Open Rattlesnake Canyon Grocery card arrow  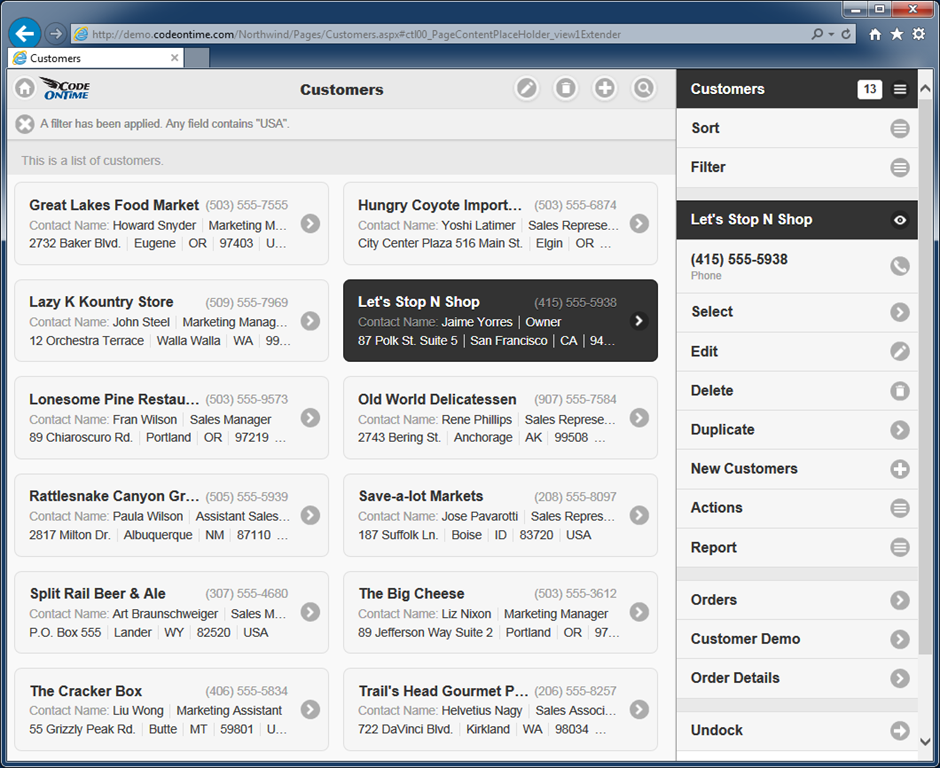pos(310,516)
